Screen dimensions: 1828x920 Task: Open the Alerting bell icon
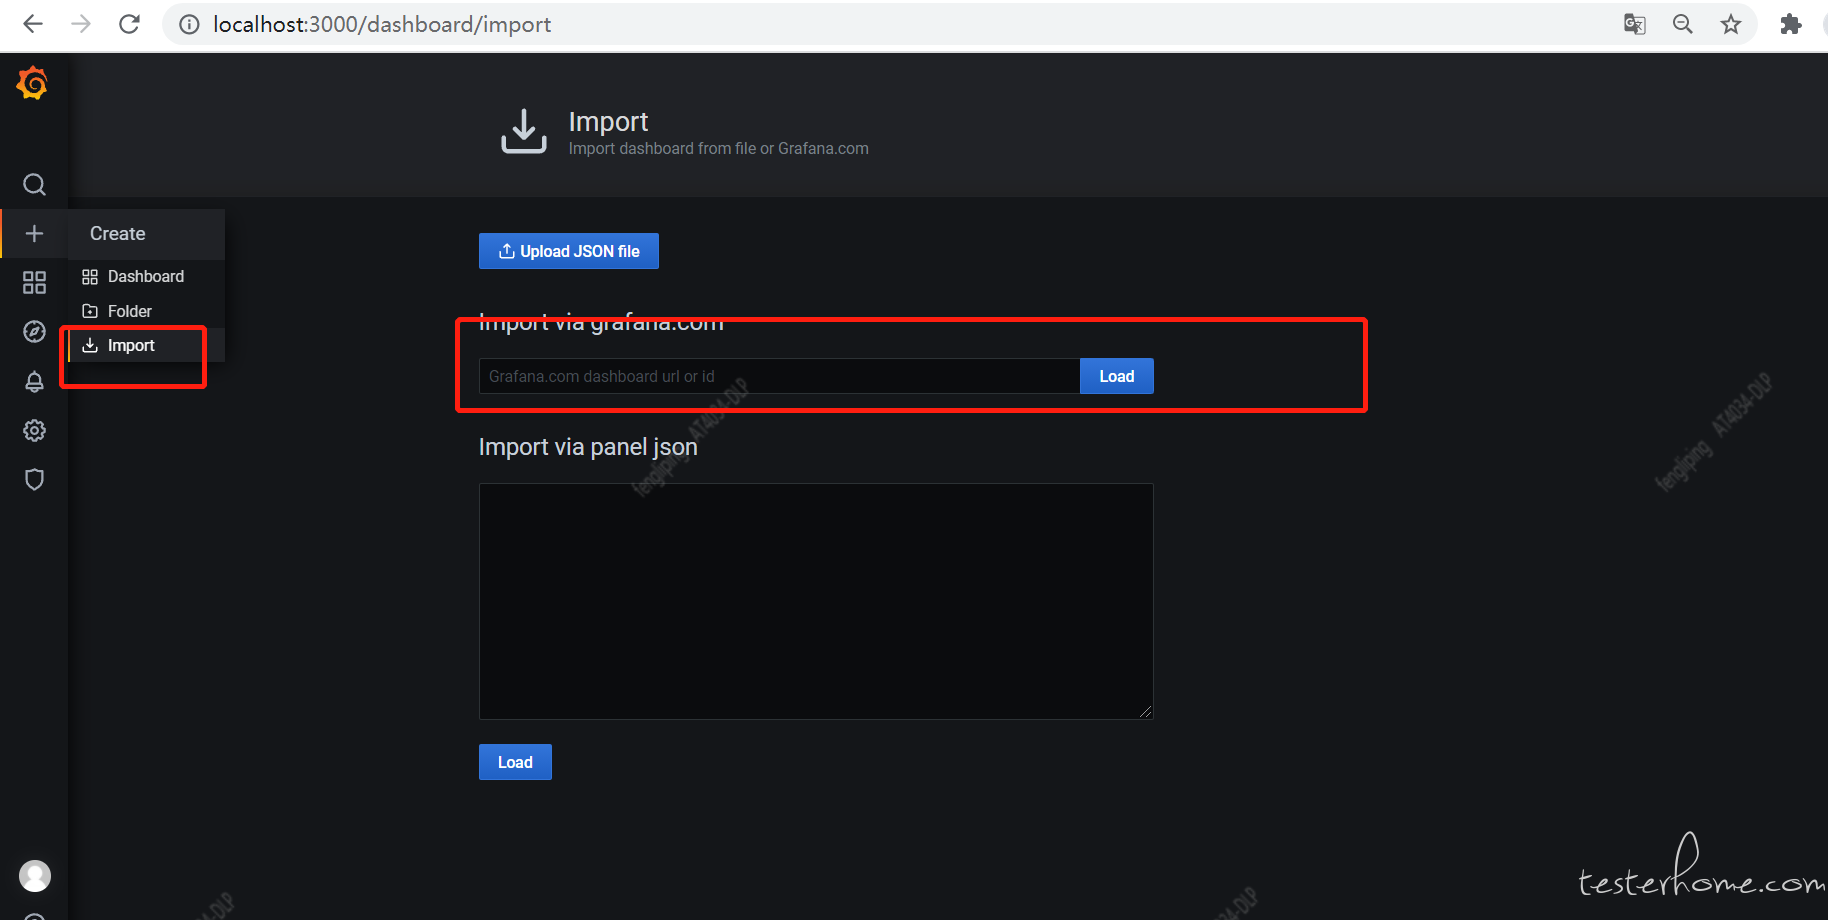(x=34, y=381)
